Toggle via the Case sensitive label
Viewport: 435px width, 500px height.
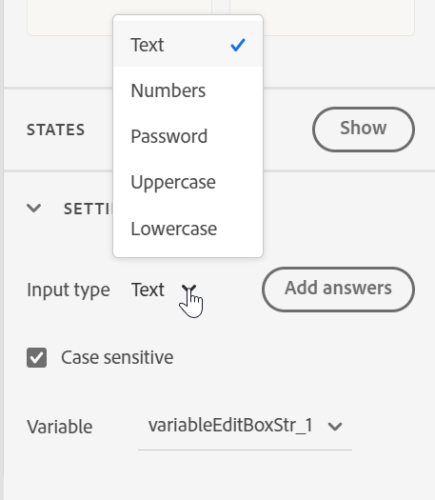point(117,358)
